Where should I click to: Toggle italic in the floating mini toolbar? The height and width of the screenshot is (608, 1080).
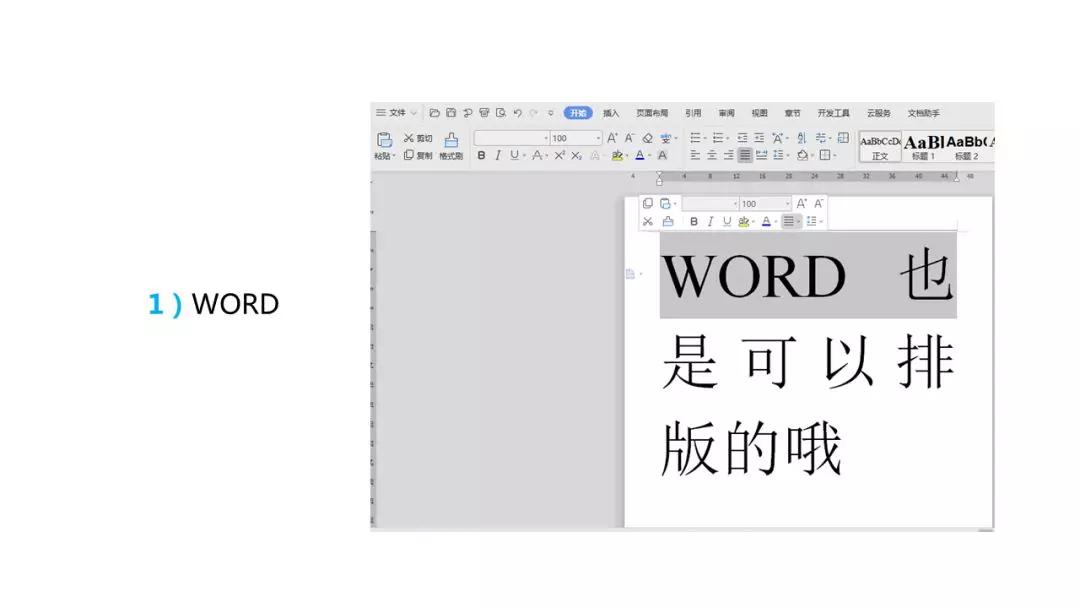(710, 221)
